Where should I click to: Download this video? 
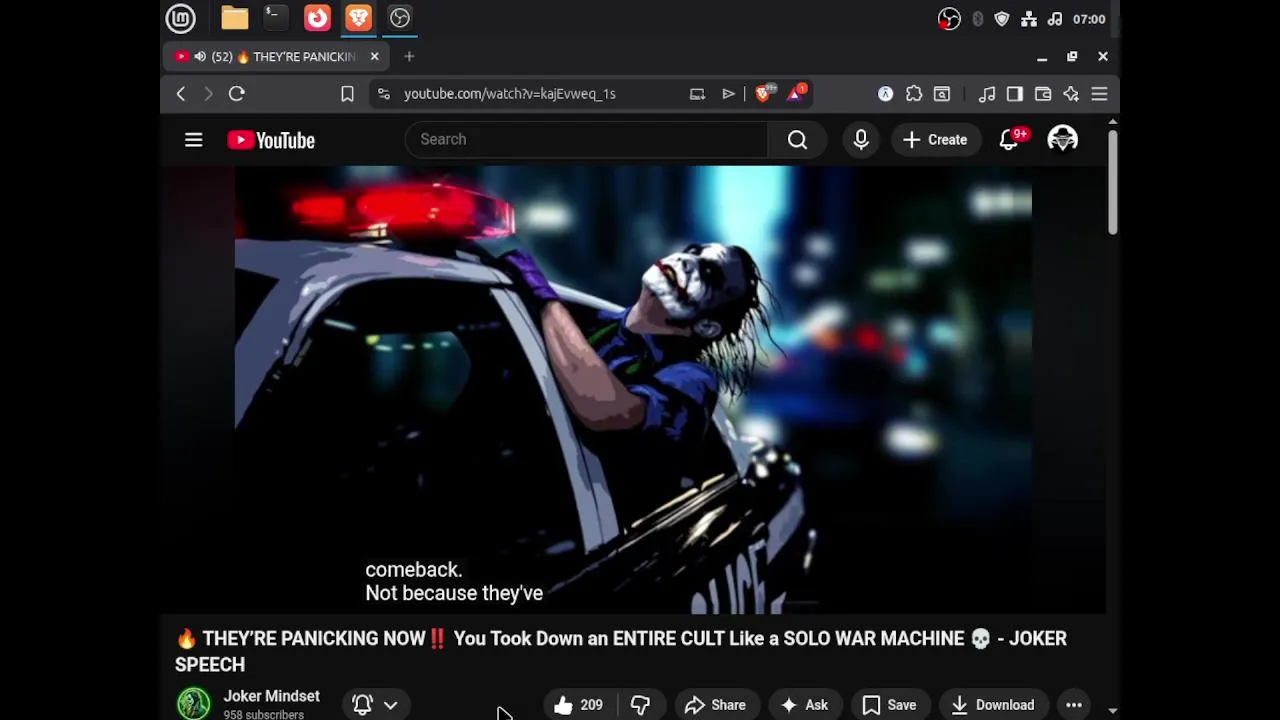coord(993,705)
